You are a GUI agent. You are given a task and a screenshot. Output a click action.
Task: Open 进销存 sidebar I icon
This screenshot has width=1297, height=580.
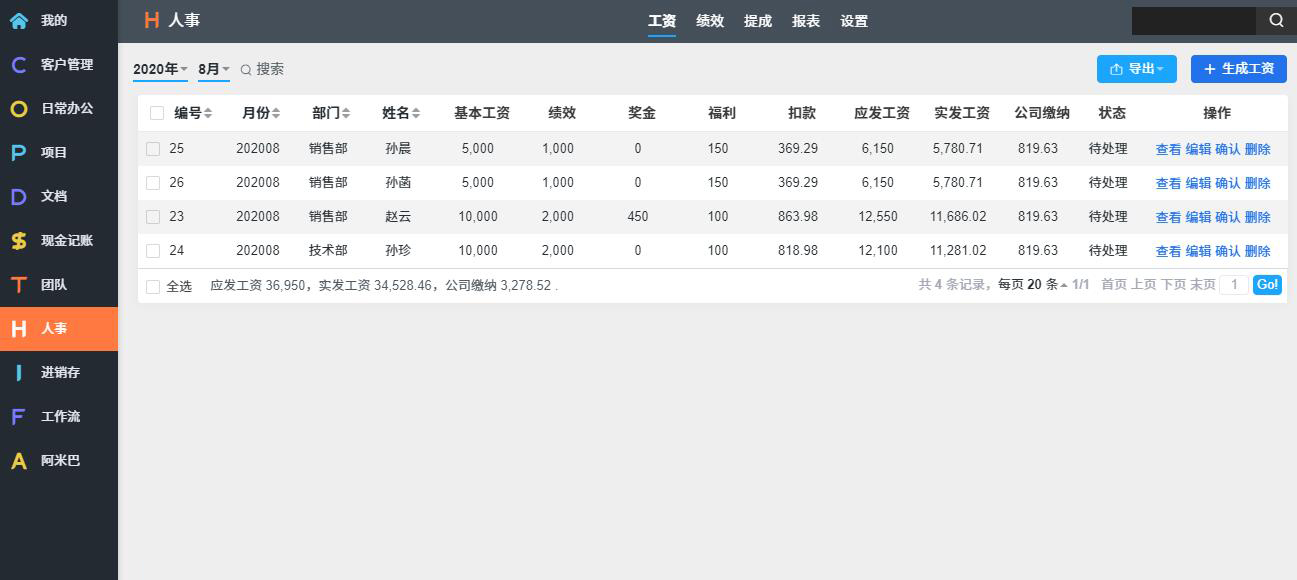[19, 372]
